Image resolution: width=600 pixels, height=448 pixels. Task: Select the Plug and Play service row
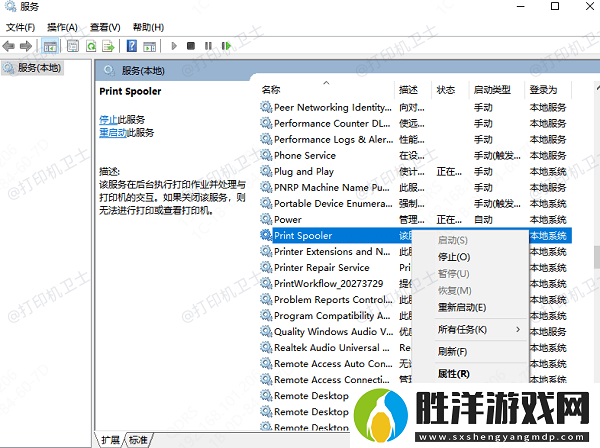415,171
